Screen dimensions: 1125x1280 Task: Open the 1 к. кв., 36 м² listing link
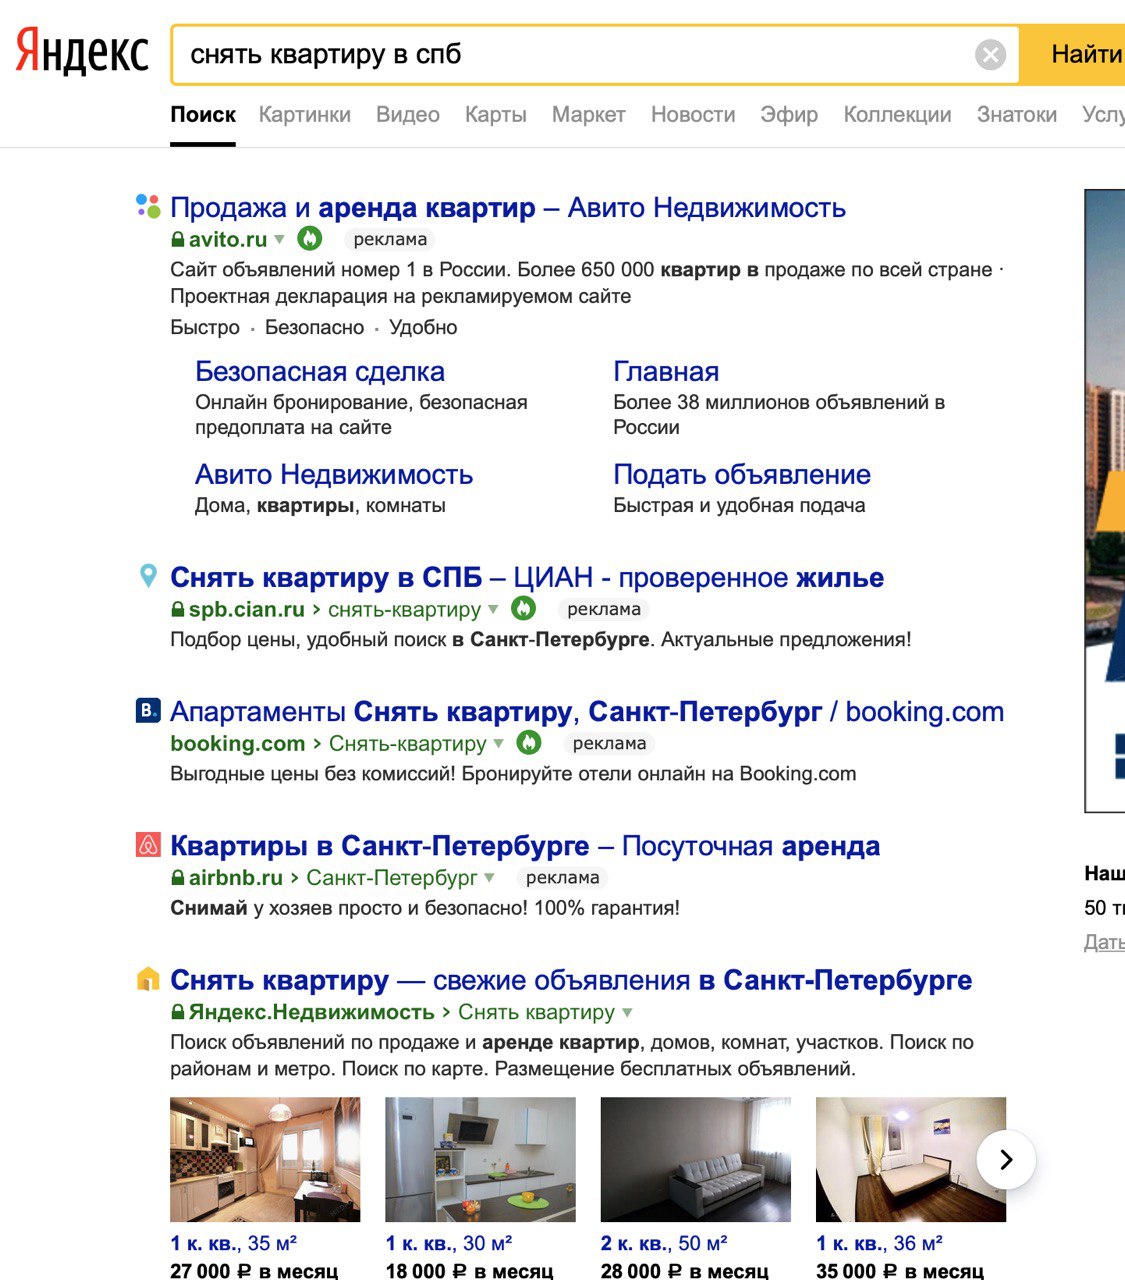tap(880, 1243)
